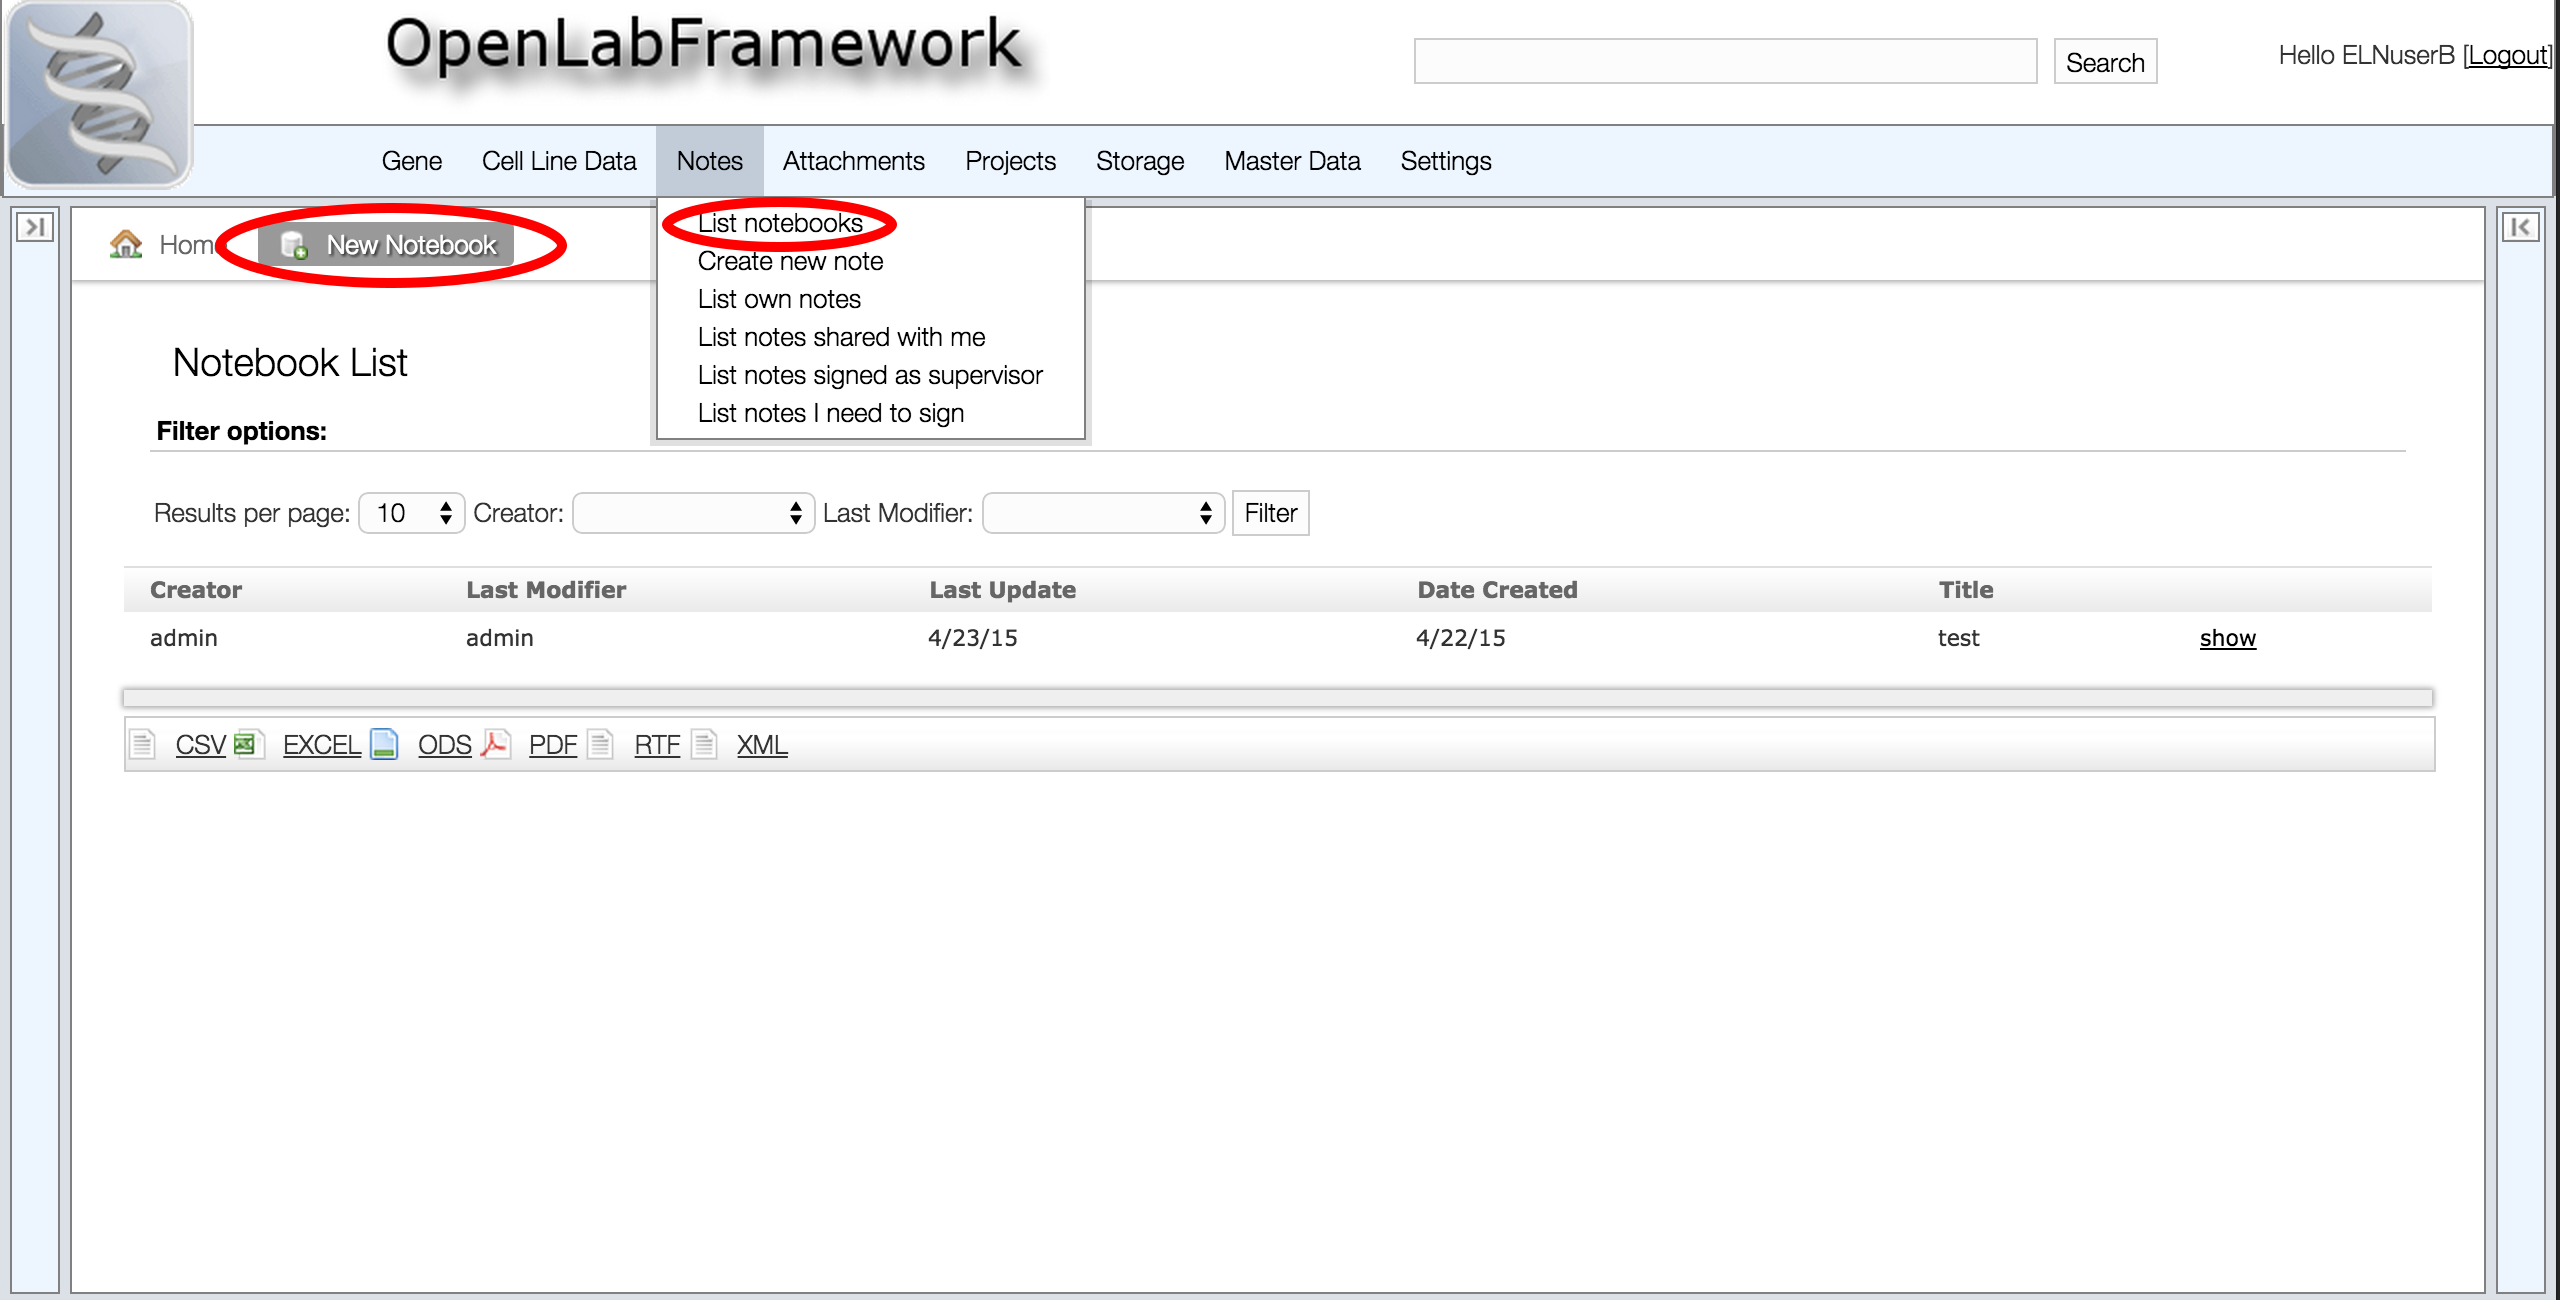Open the Results per page dropdown

(x=411, y=513)
